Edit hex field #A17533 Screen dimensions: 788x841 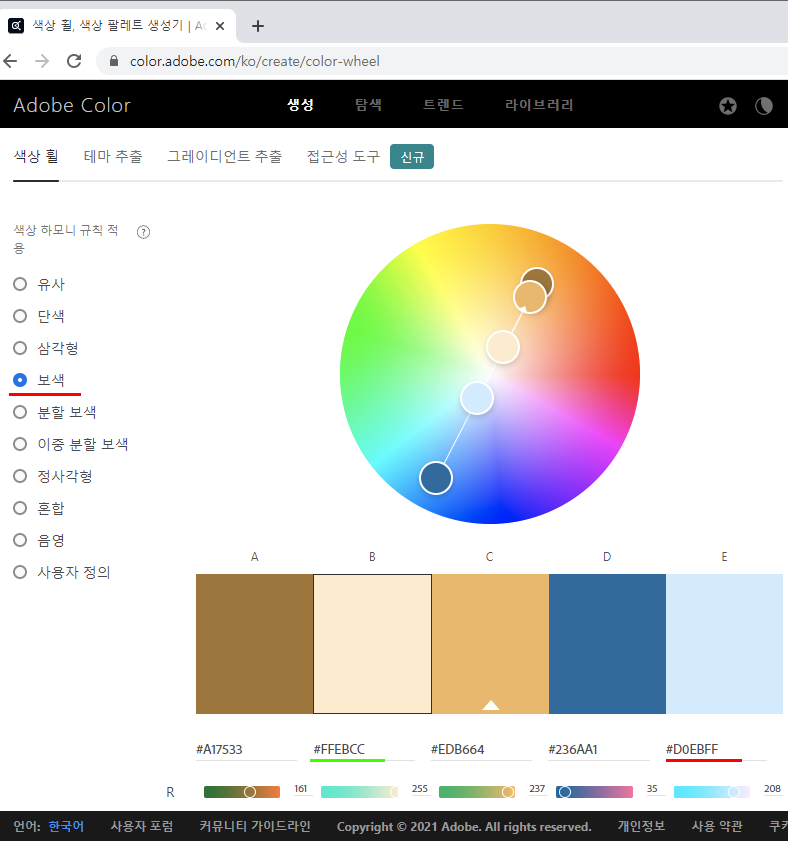[246, 749]
